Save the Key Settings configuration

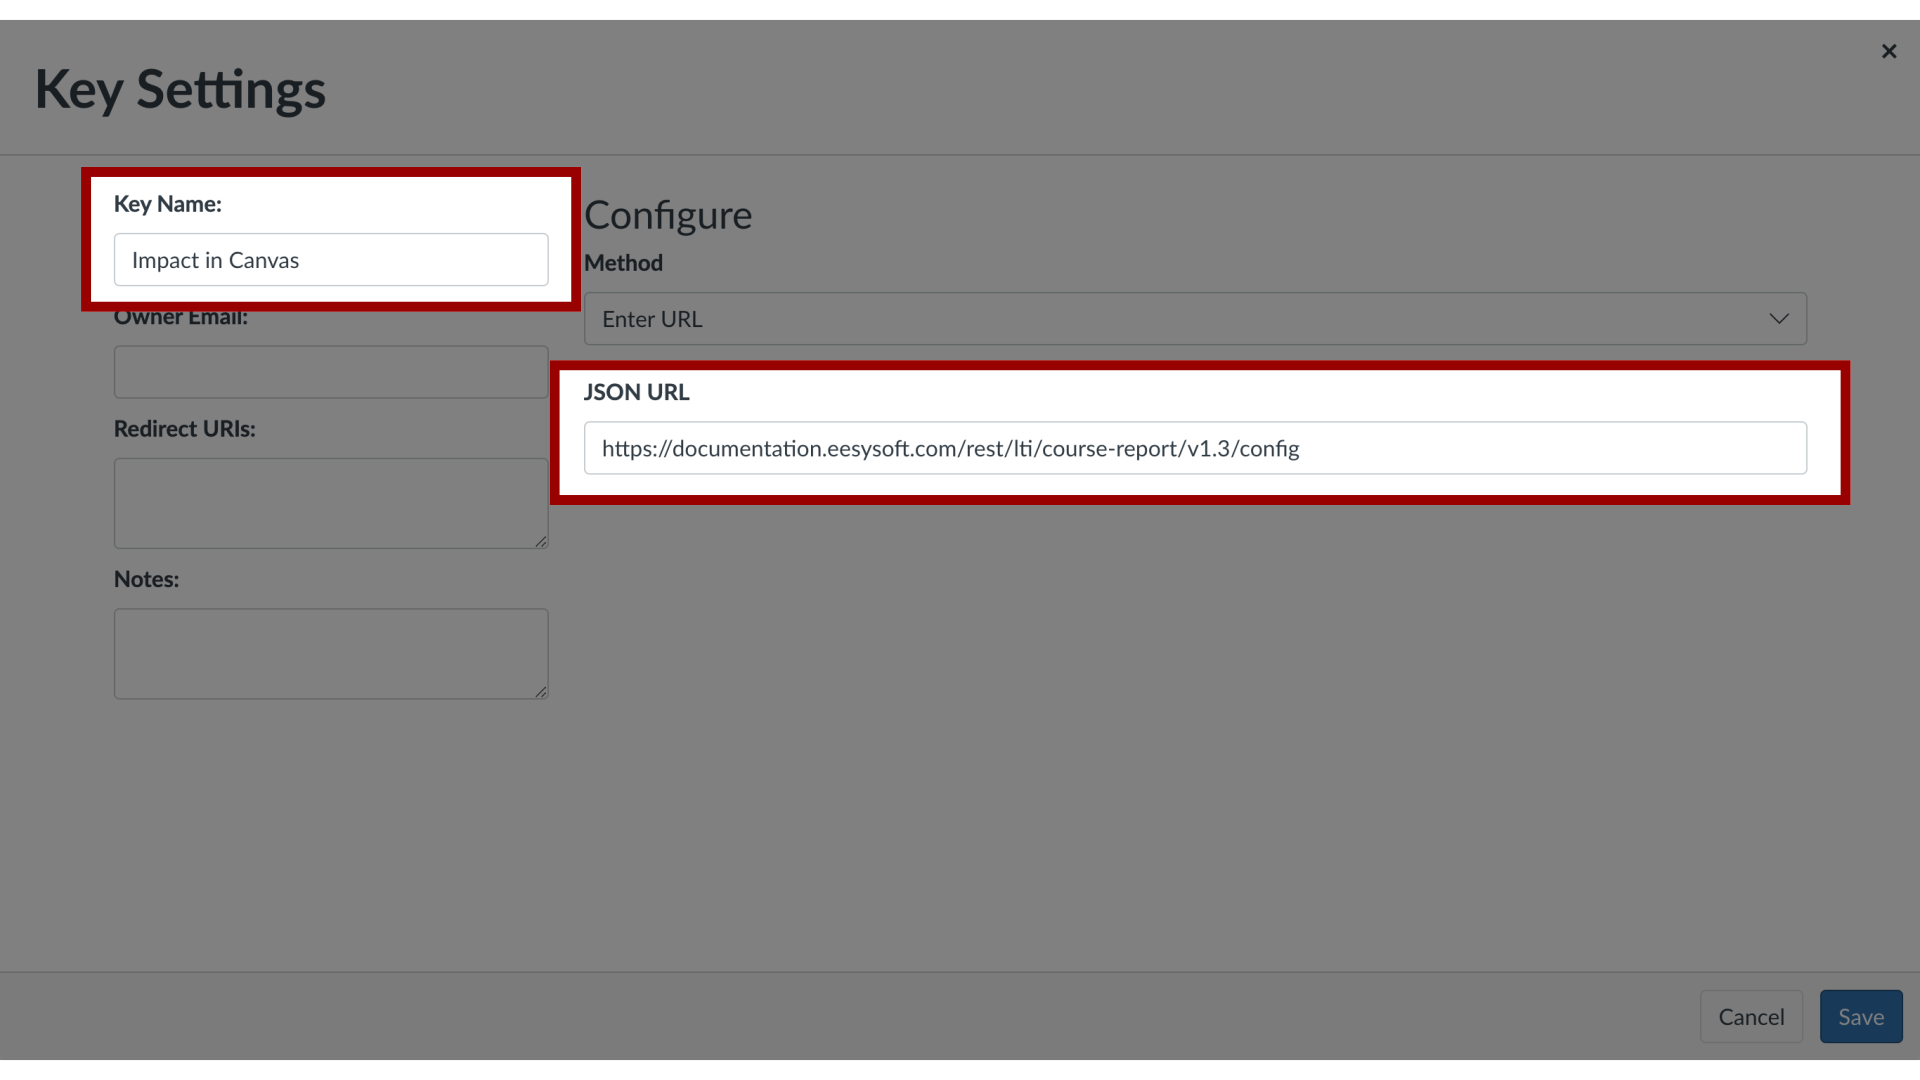tap(1861, 1017)
